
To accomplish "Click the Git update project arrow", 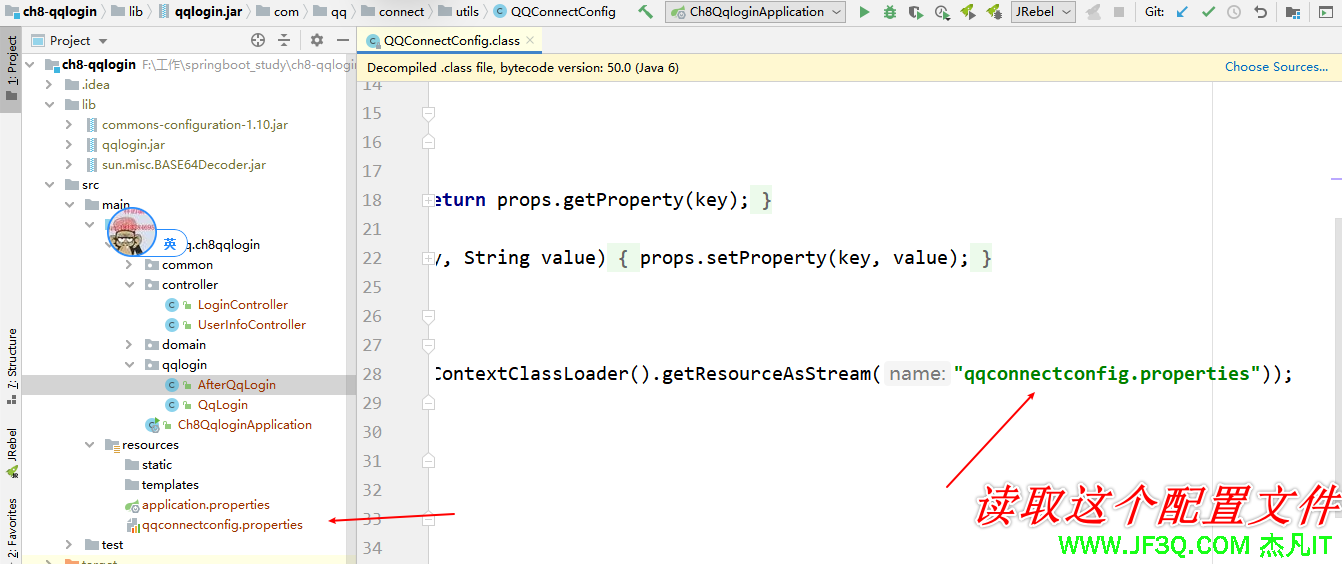I will click(x=1182, y=12).
